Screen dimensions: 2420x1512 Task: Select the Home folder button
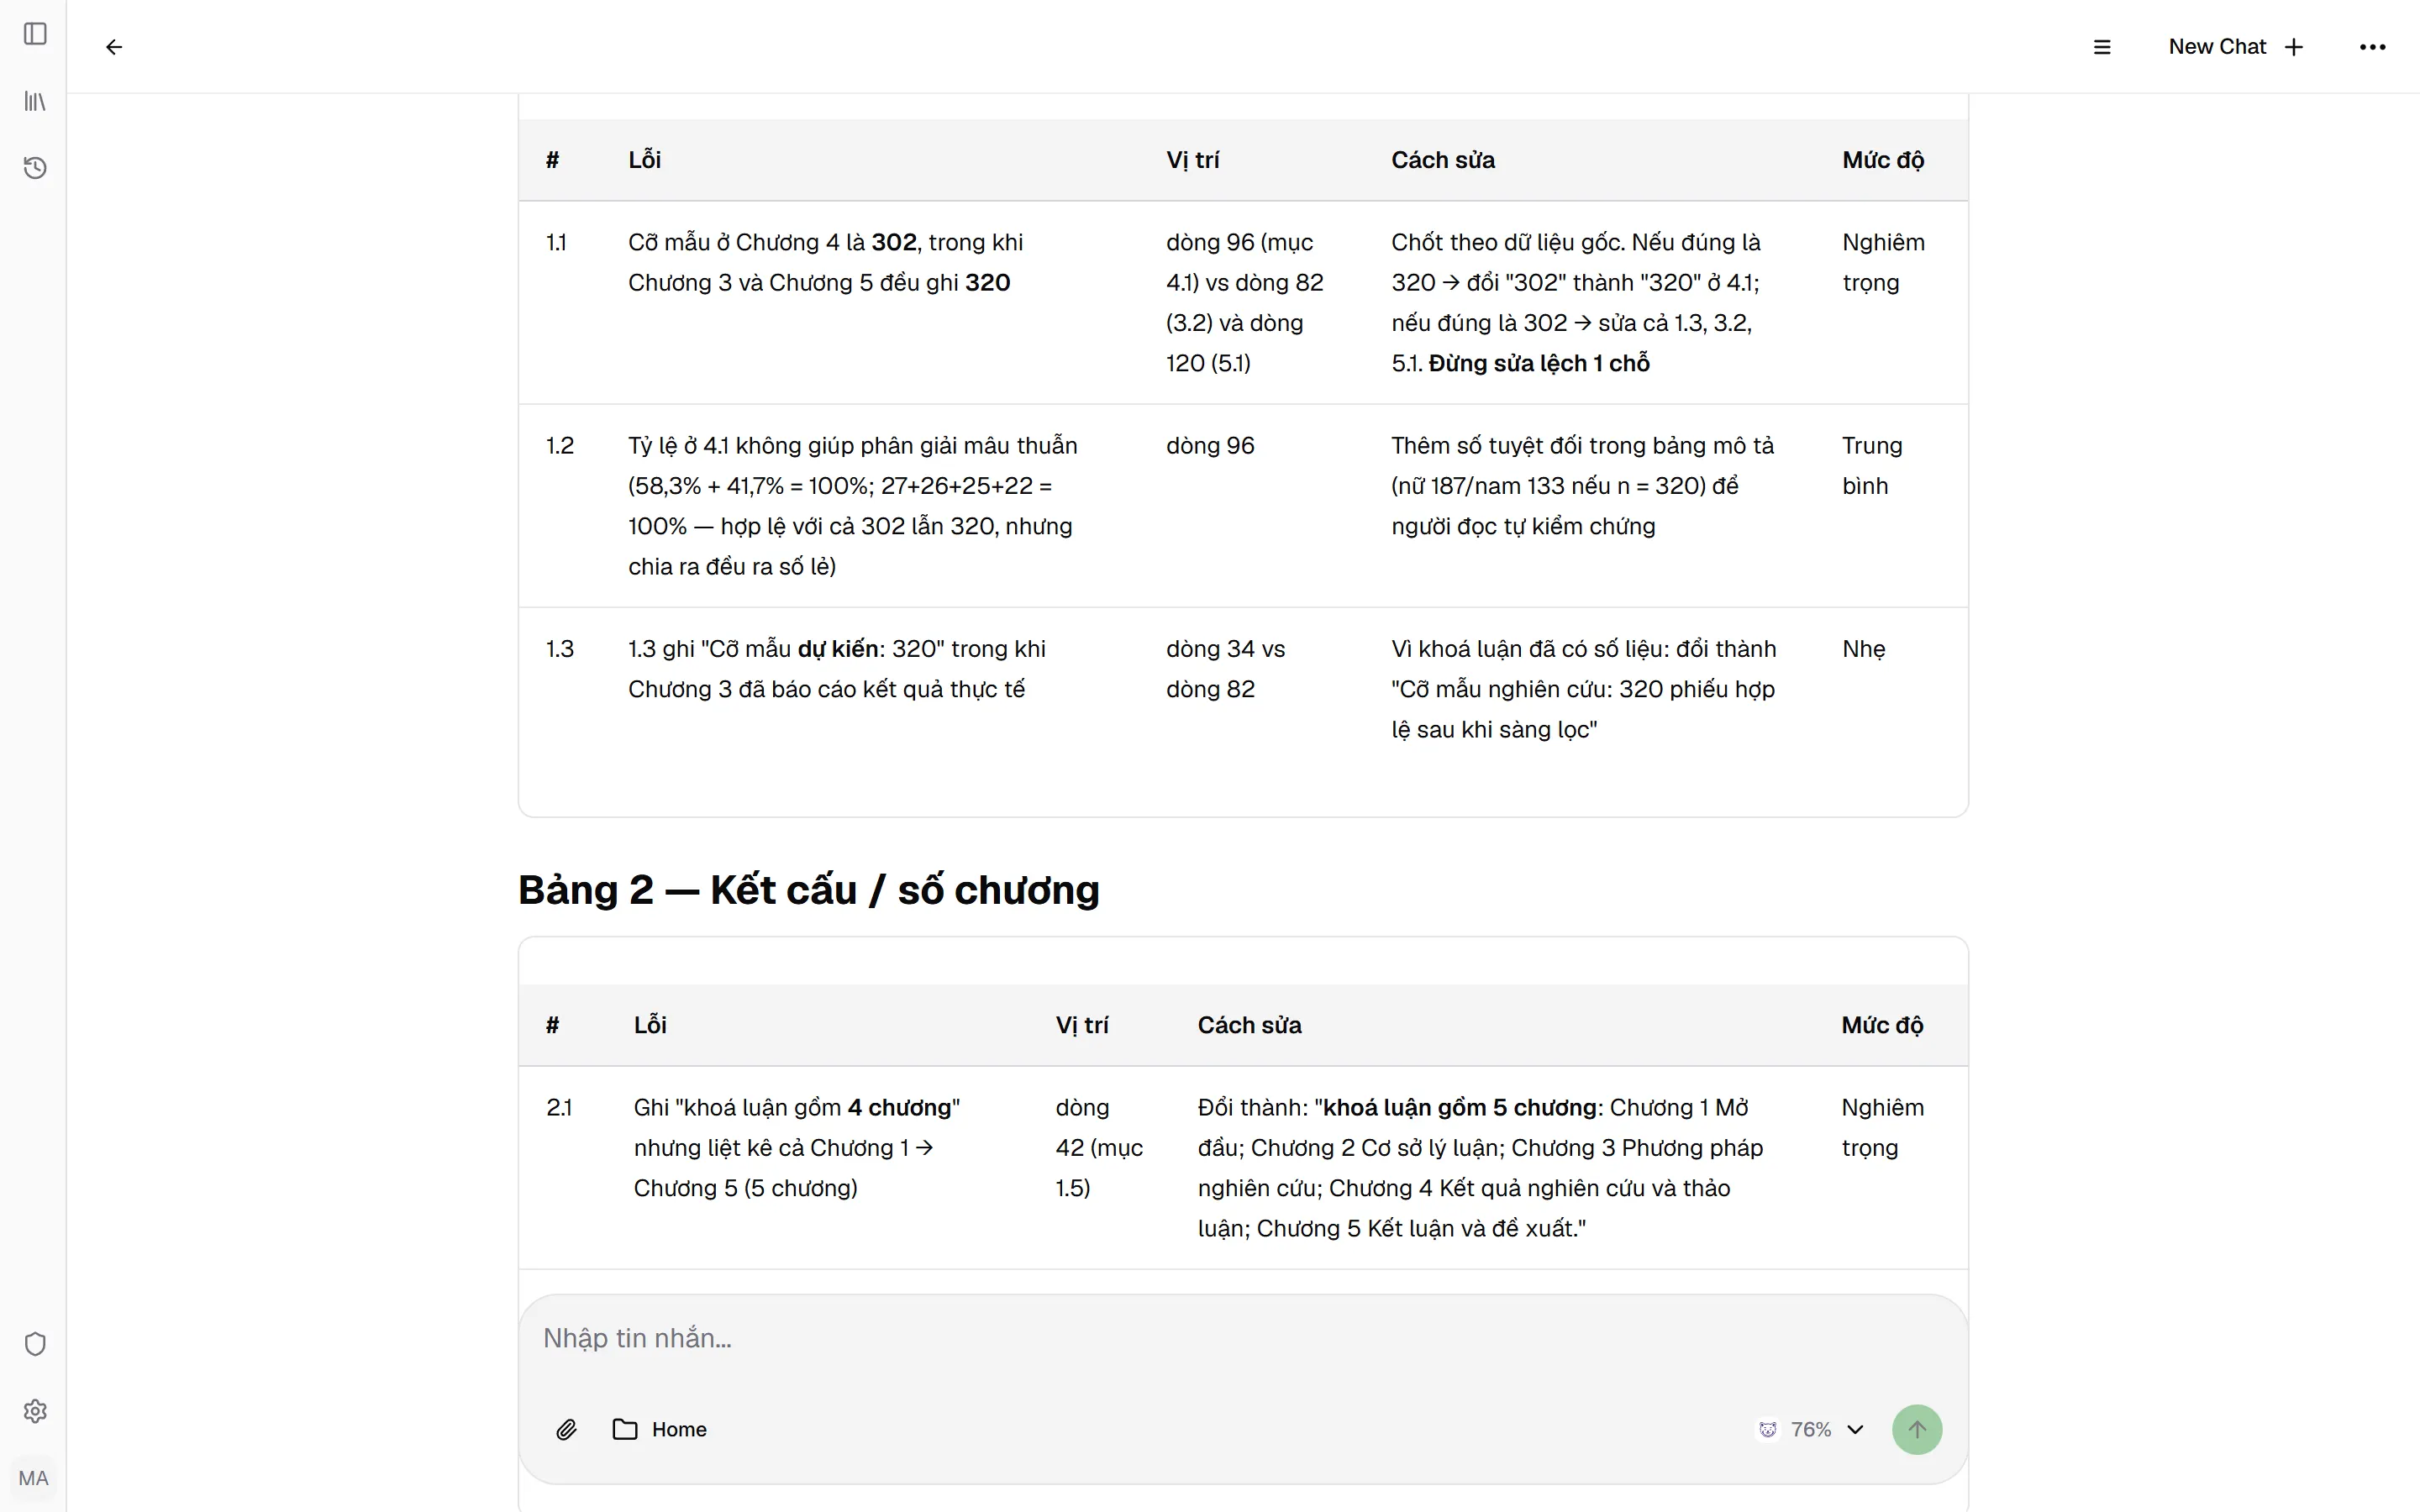tap(659, 1430)
